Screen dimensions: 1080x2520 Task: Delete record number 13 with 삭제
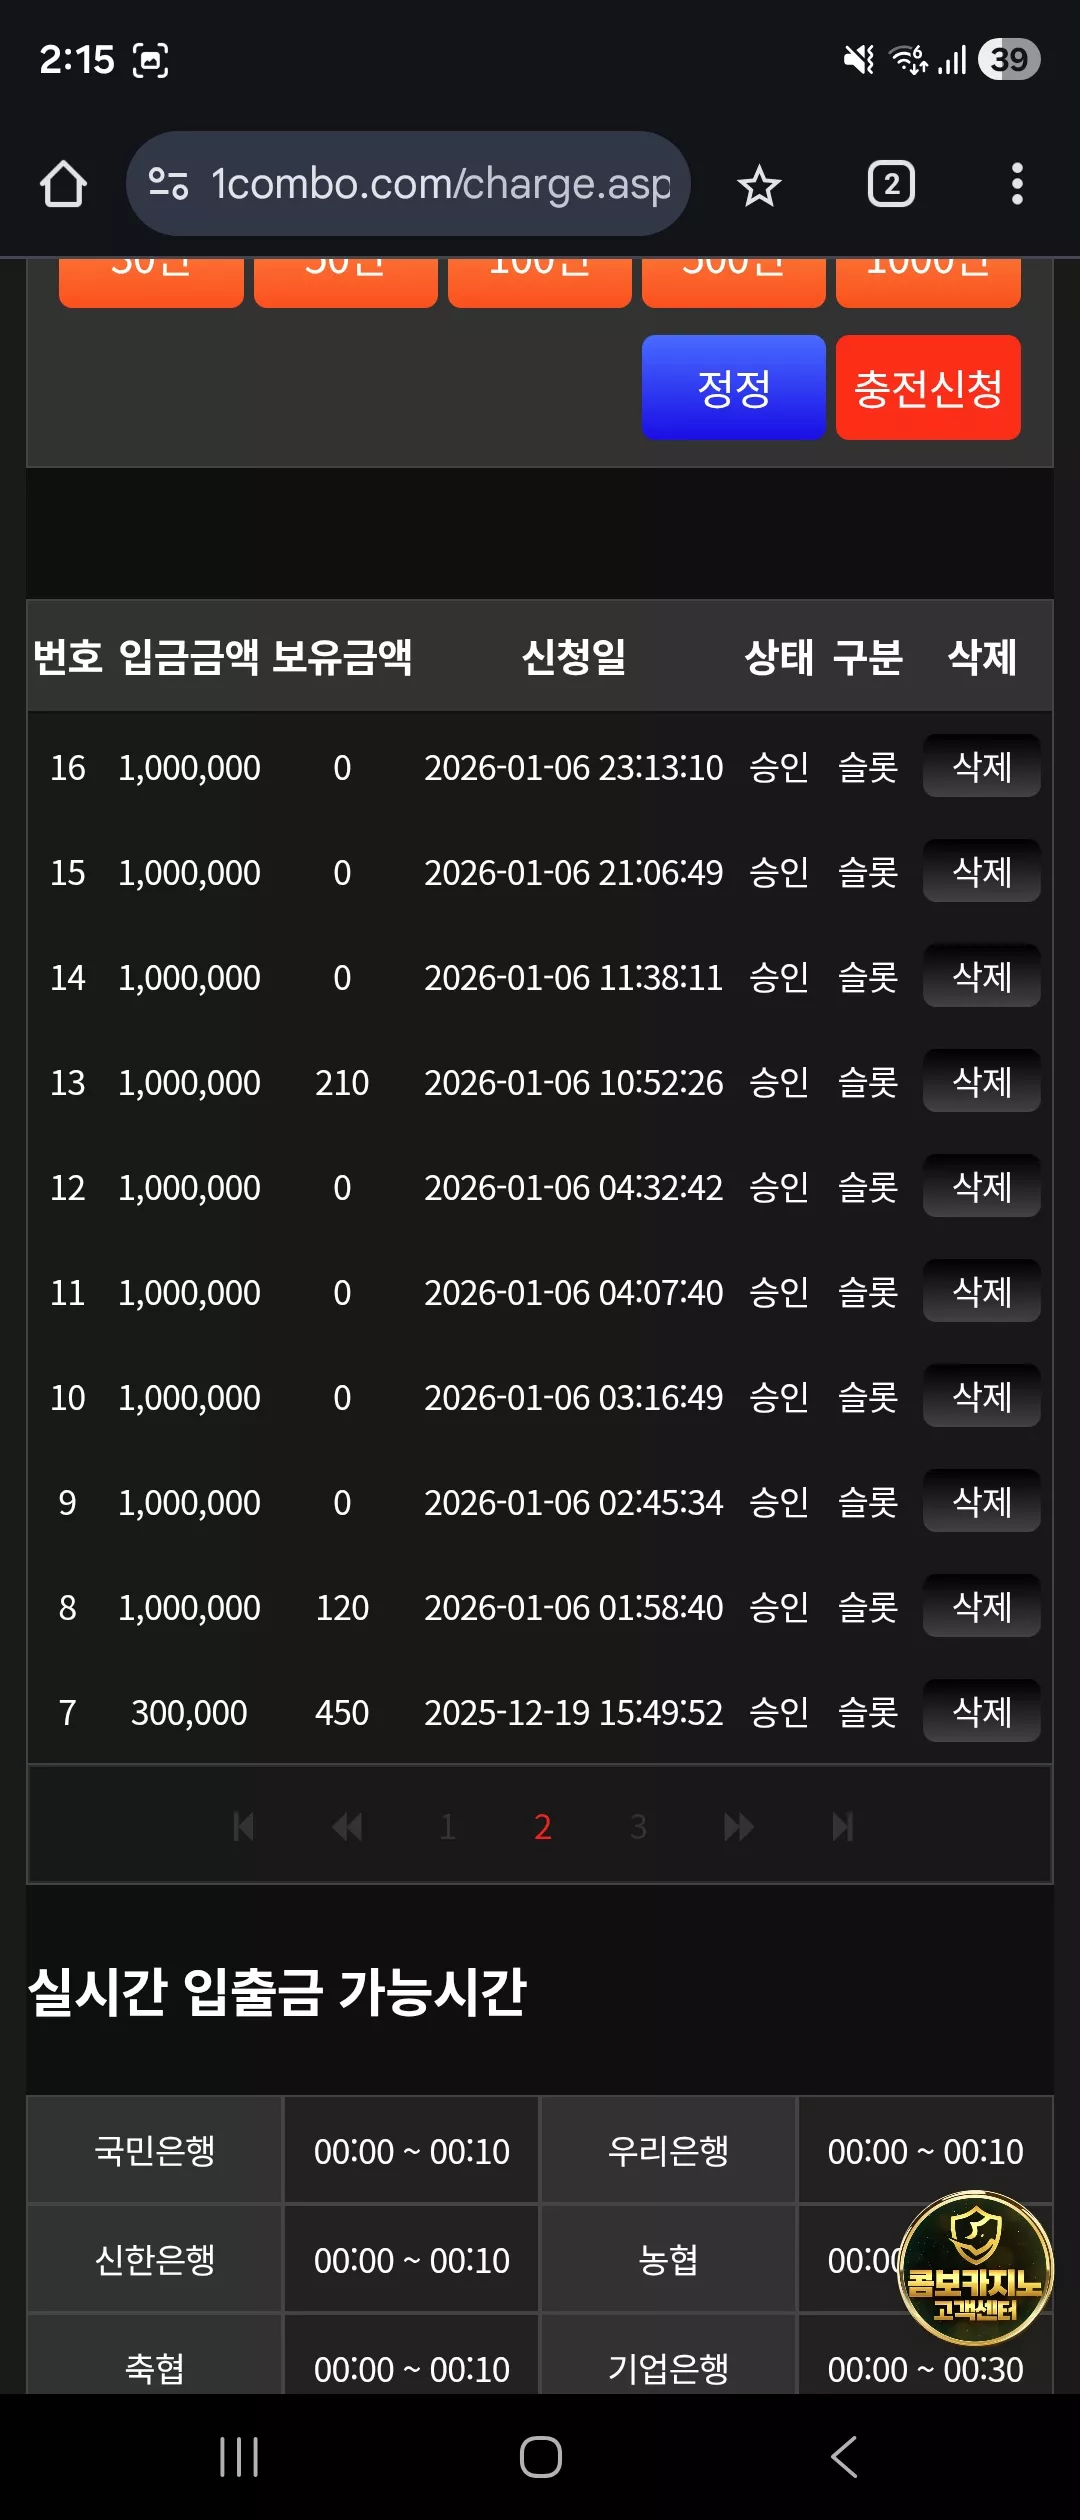point(982,1081)
